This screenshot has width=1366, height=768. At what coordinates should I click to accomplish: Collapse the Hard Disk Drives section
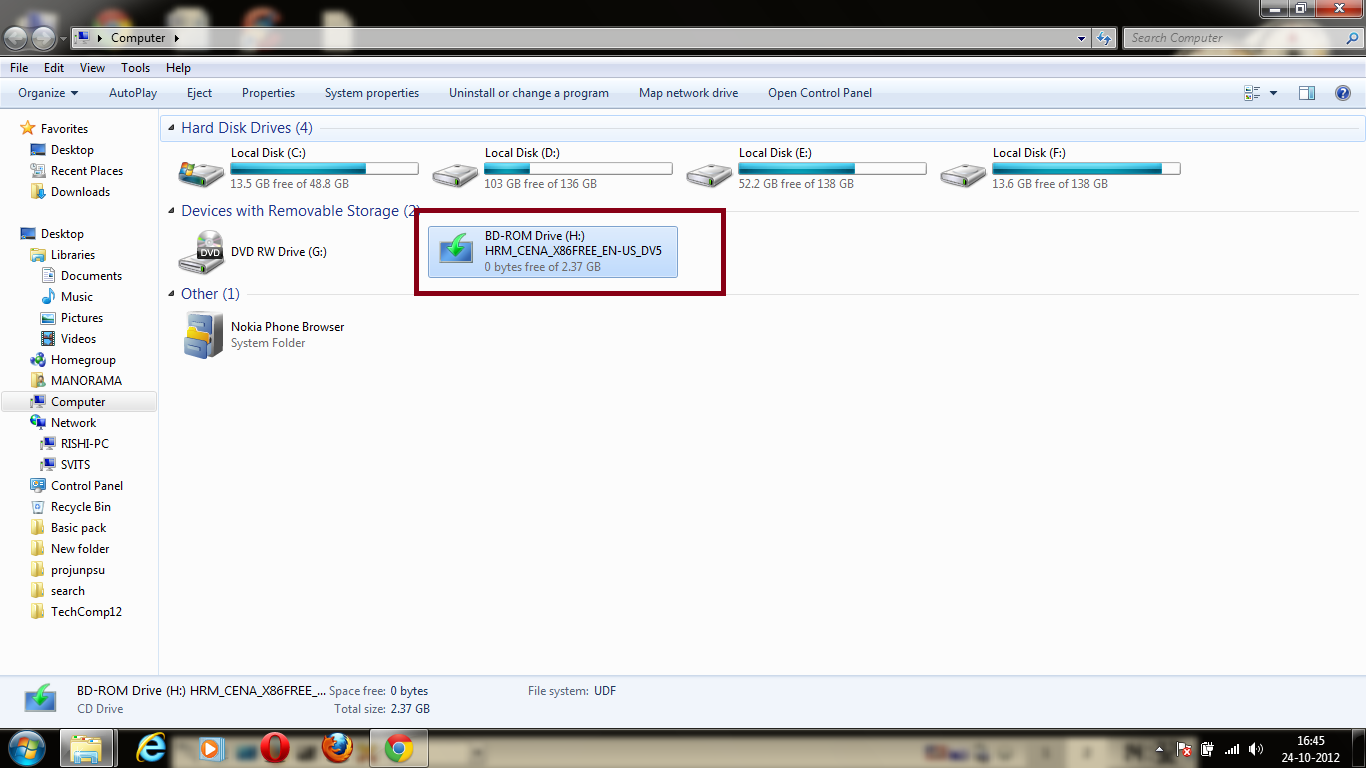(x=169, y=128)
